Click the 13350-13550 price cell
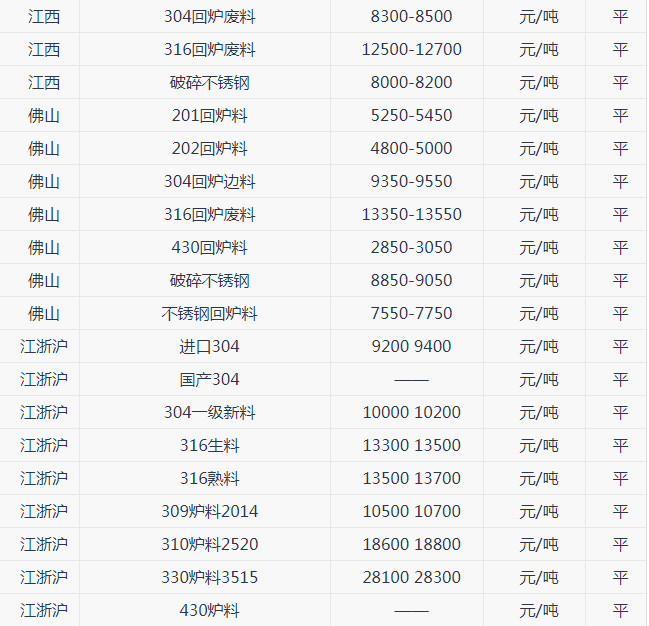Image resolution: width=649 pixels, height=626 pixels. pos(410,214)
